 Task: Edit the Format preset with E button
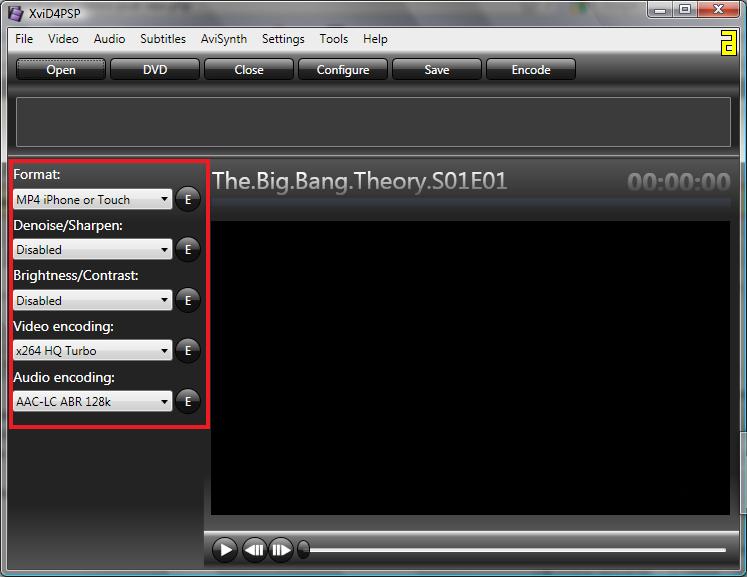pyautogui.click(x=188, y=199)
